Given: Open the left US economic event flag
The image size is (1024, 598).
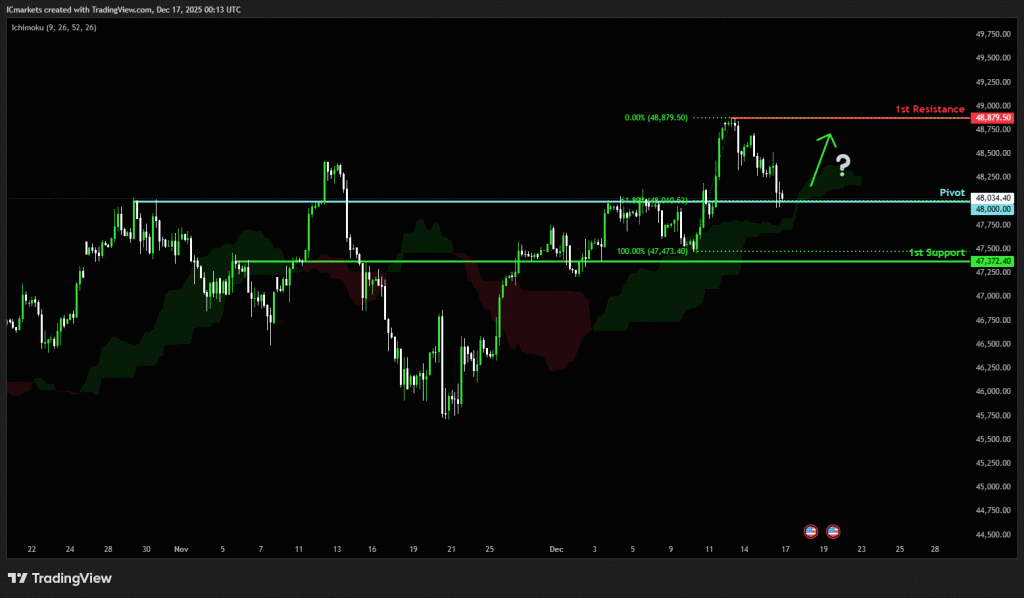Looking at the screenshot, I should coord(811,530).
